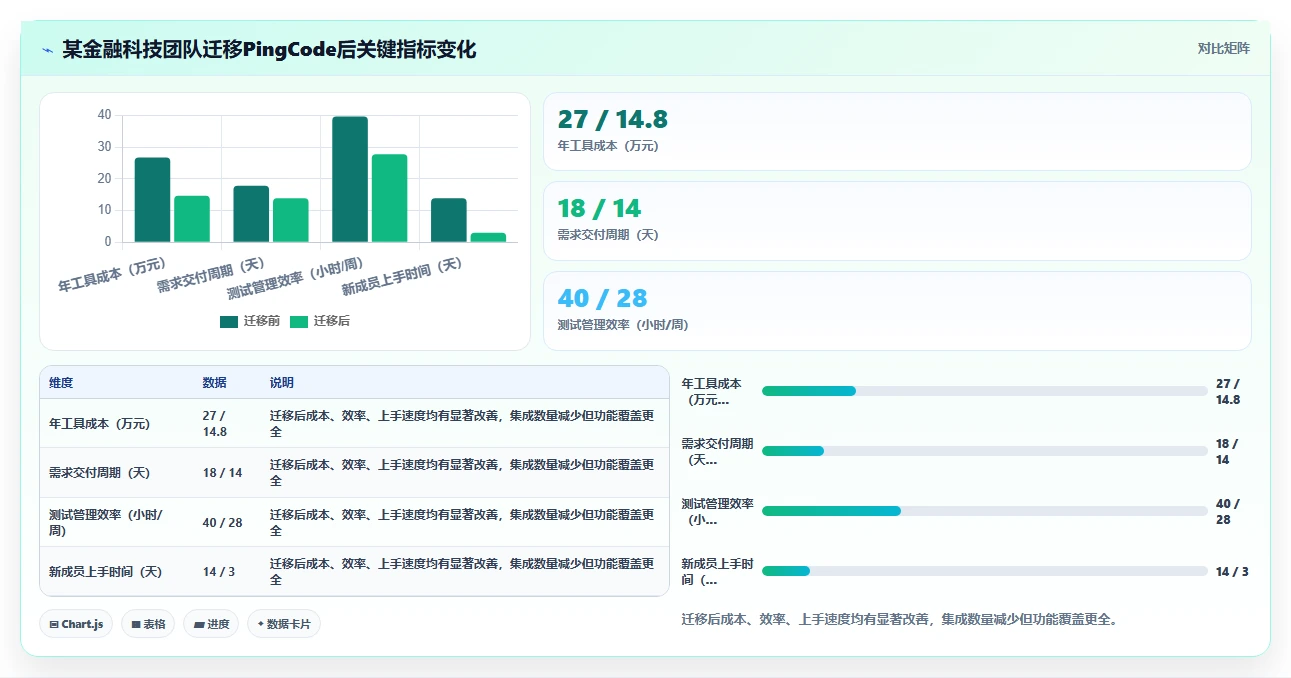Click the 数据卡片 tag chip

[x=284, y=624]
